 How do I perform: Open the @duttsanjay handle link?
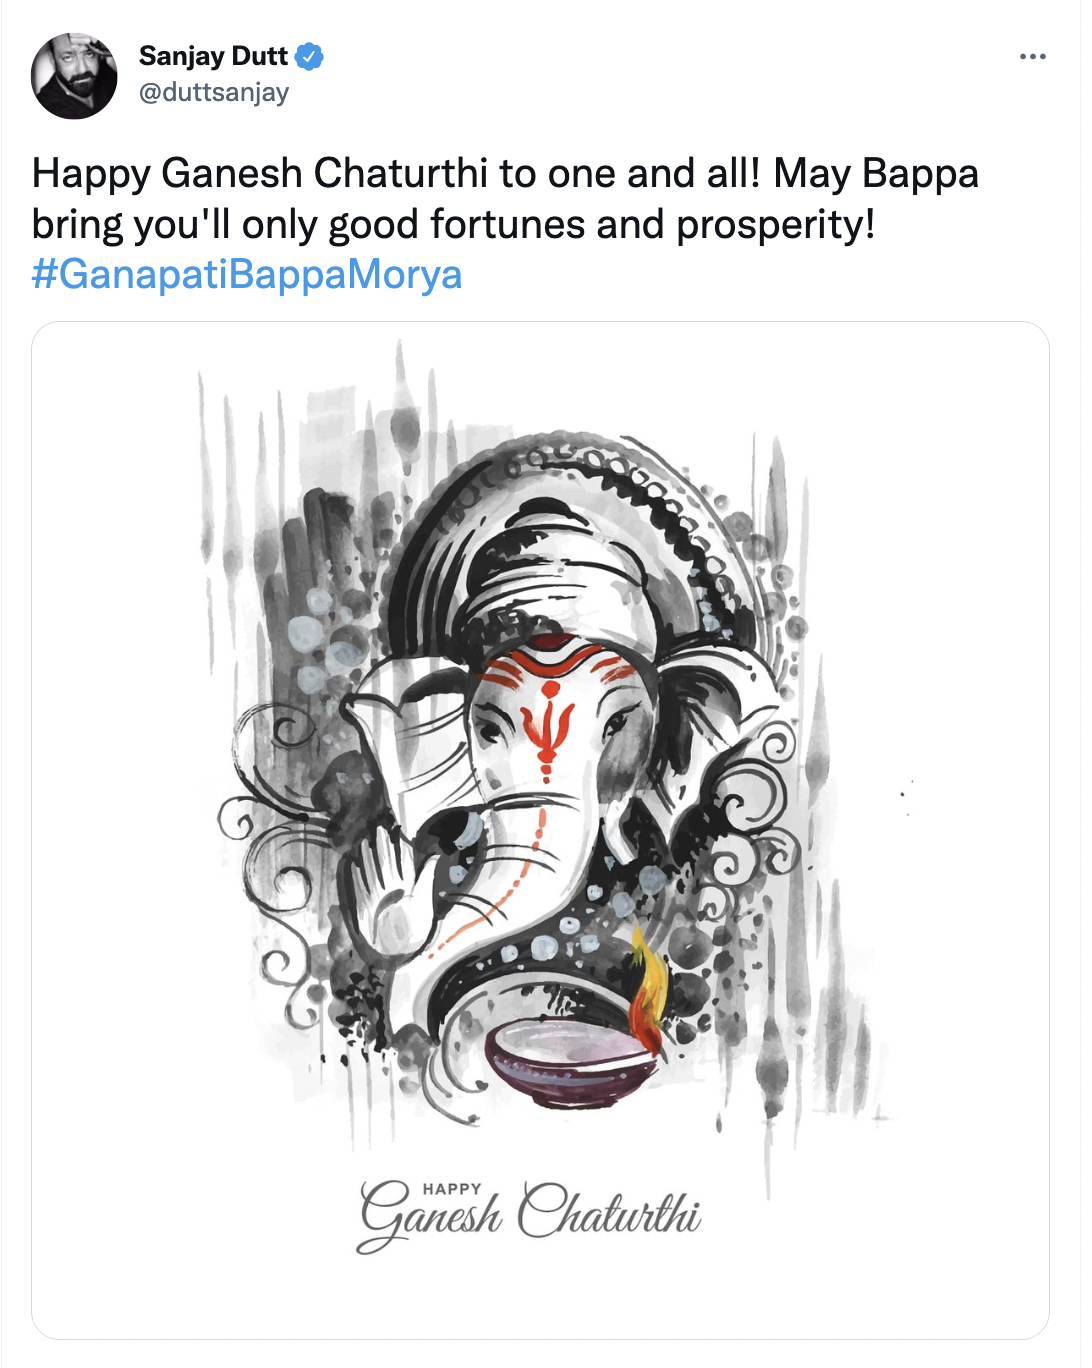pyautogui.click(x=213, y=92)
